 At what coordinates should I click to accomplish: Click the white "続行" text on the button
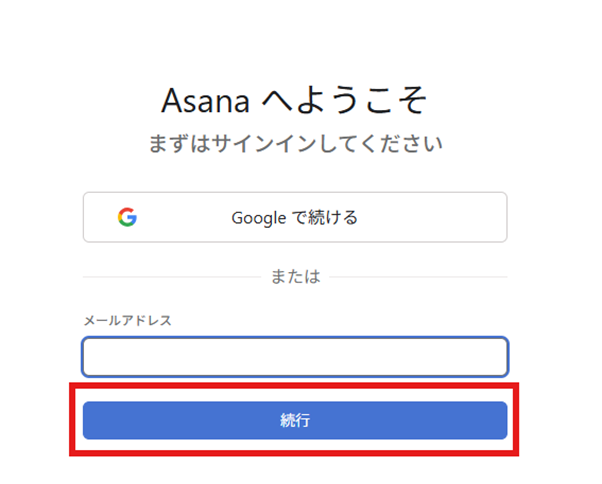tap(295, 421)
